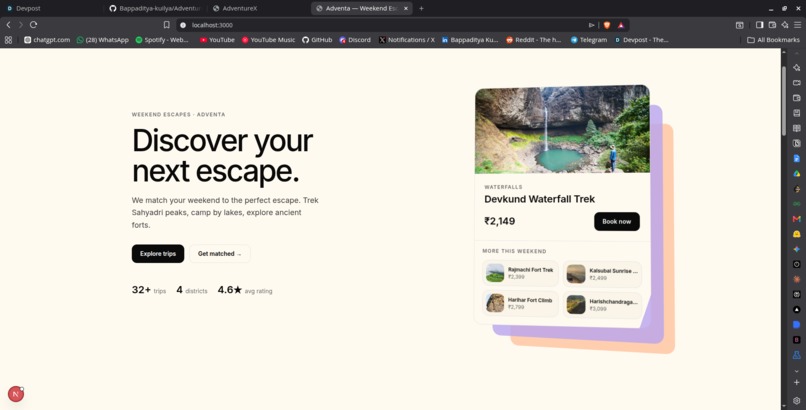Open the Bappaditya Ku... LinkedIn bookmark
The image size is (806, 410).
(470, 40)
